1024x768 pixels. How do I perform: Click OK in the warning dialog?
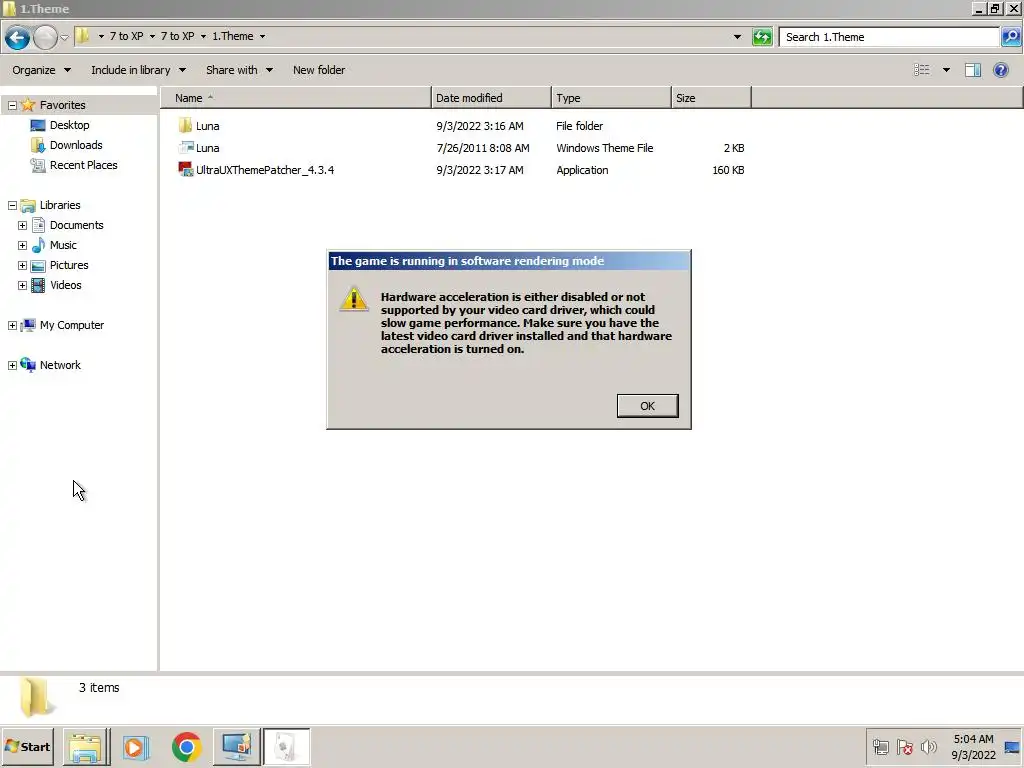[647, 406]
